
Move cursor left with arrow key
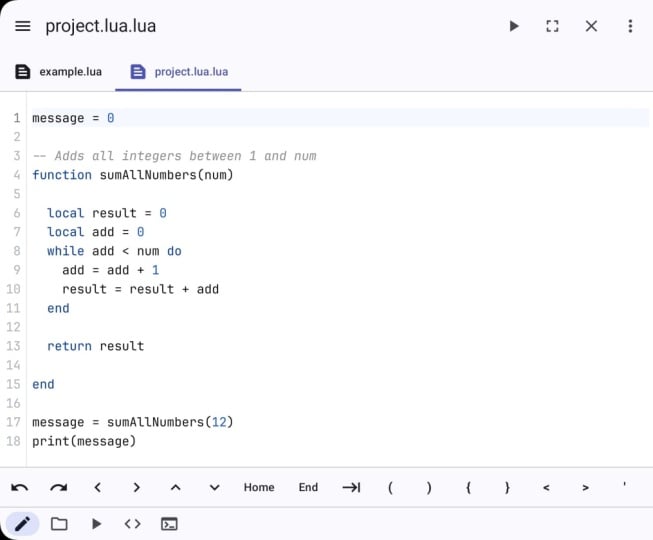[x=97, y=487]
